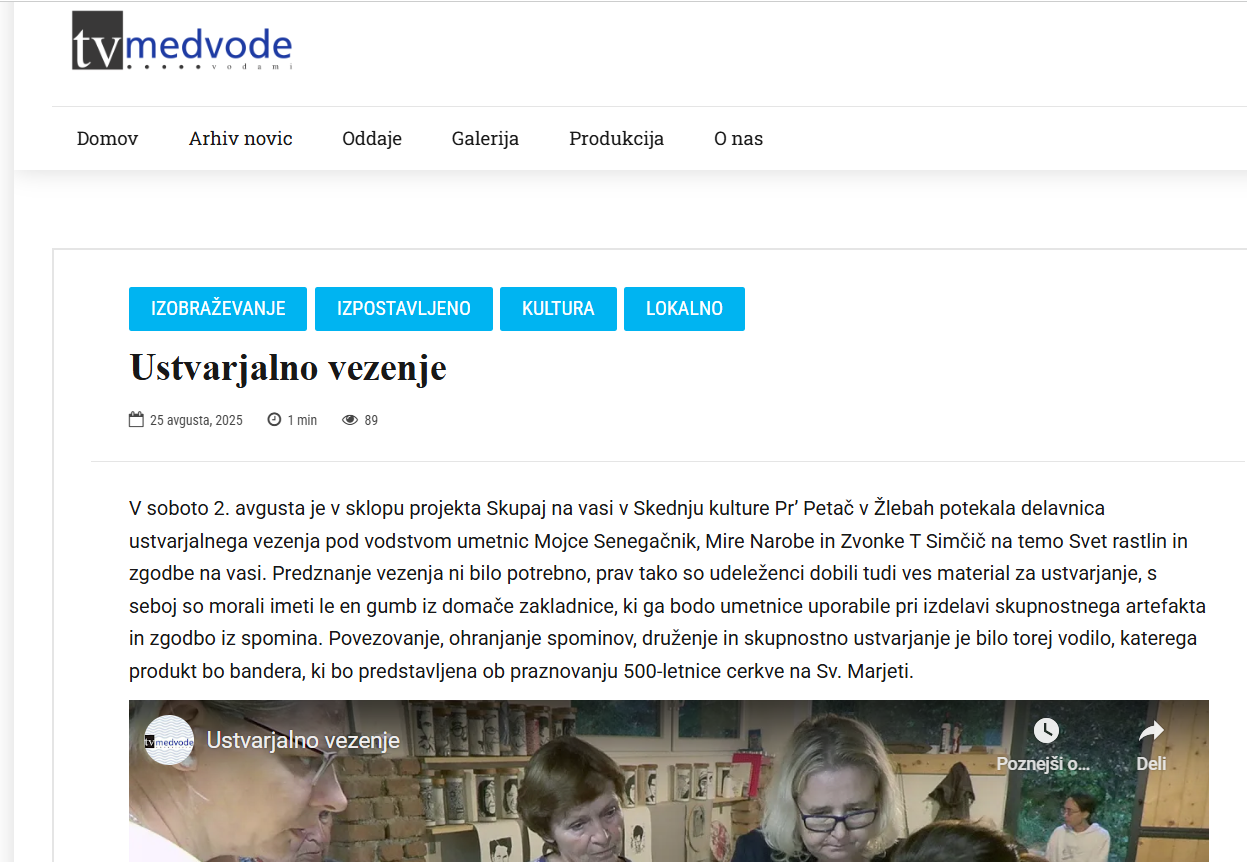Open the Galerija menu item
1247x862 pixels.
click(x=485, y=139)
